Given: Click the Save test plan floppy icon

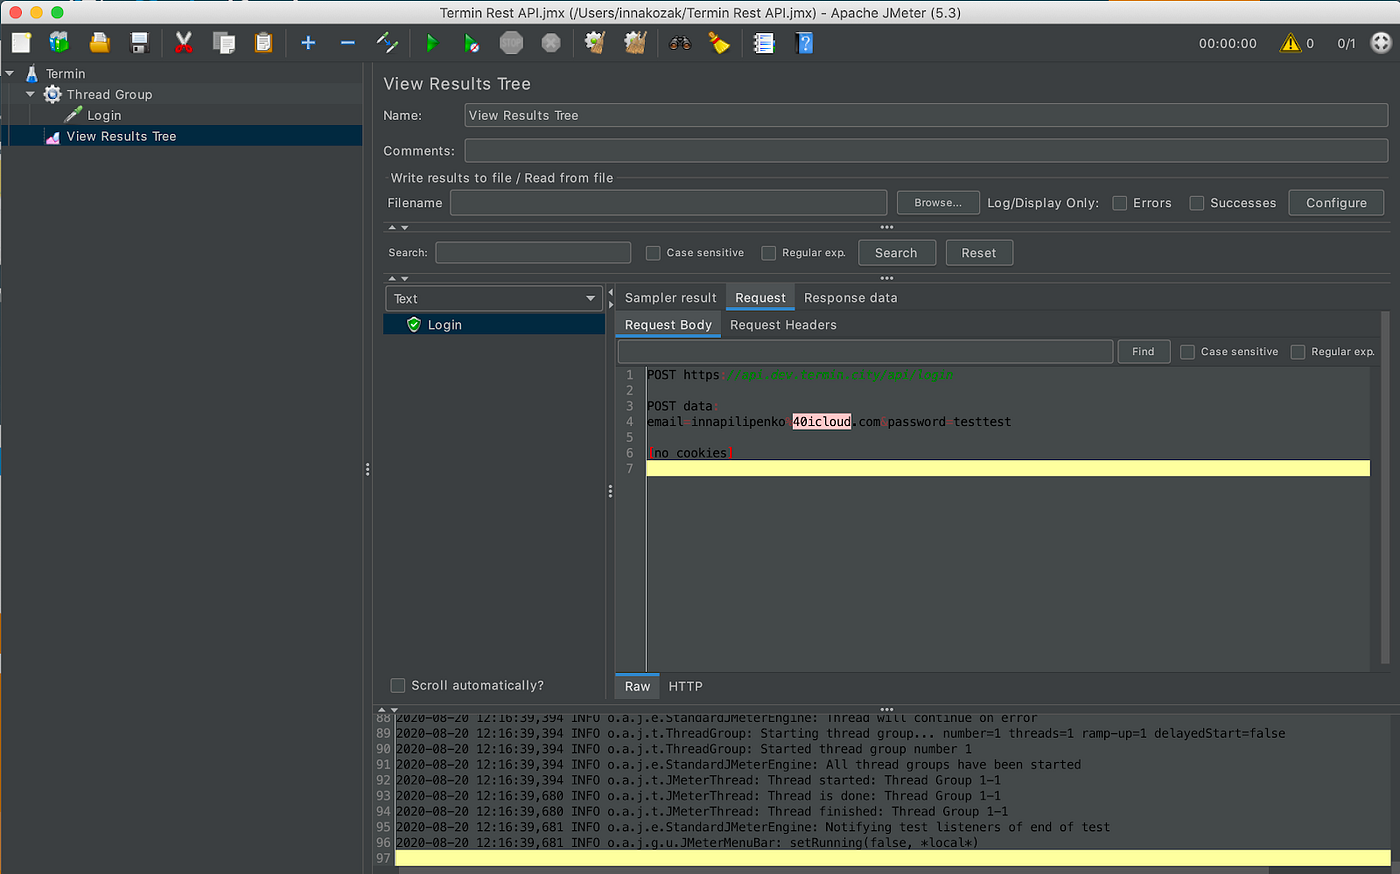Looking at the screenshot, I should [140, 43].
